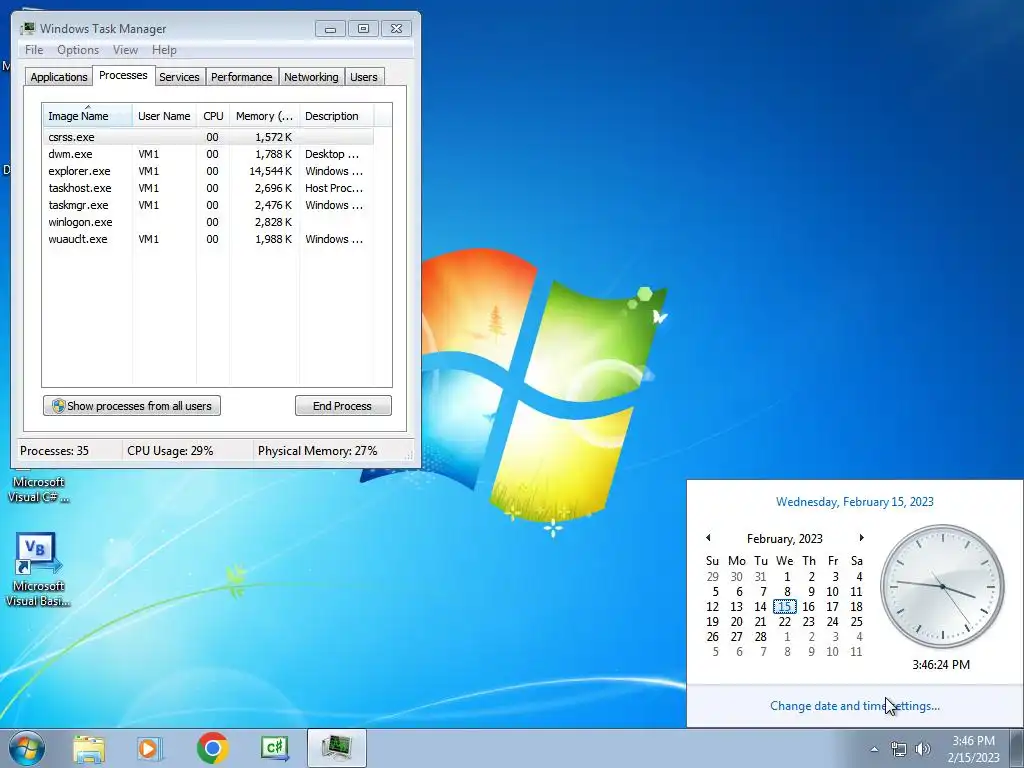Select February 15 in the calendar
The width and height of the screenshot is (1024, 768).
(x=785, y=607)
